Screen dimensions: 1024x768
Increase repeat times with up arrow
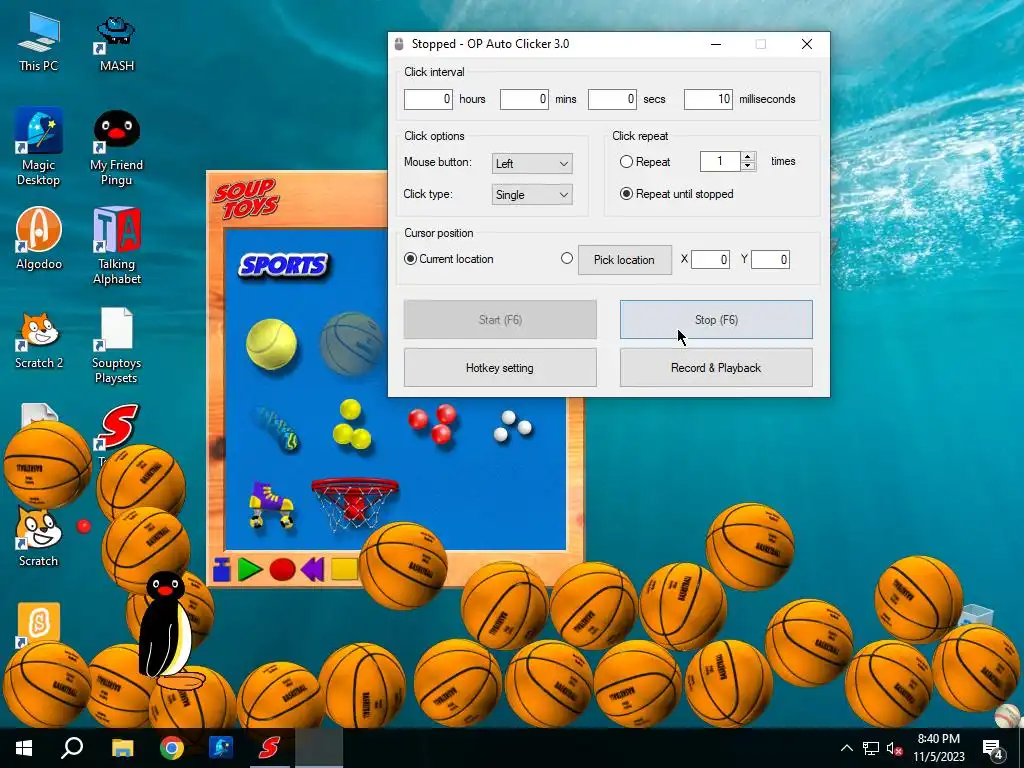click(x=748, y=156)
